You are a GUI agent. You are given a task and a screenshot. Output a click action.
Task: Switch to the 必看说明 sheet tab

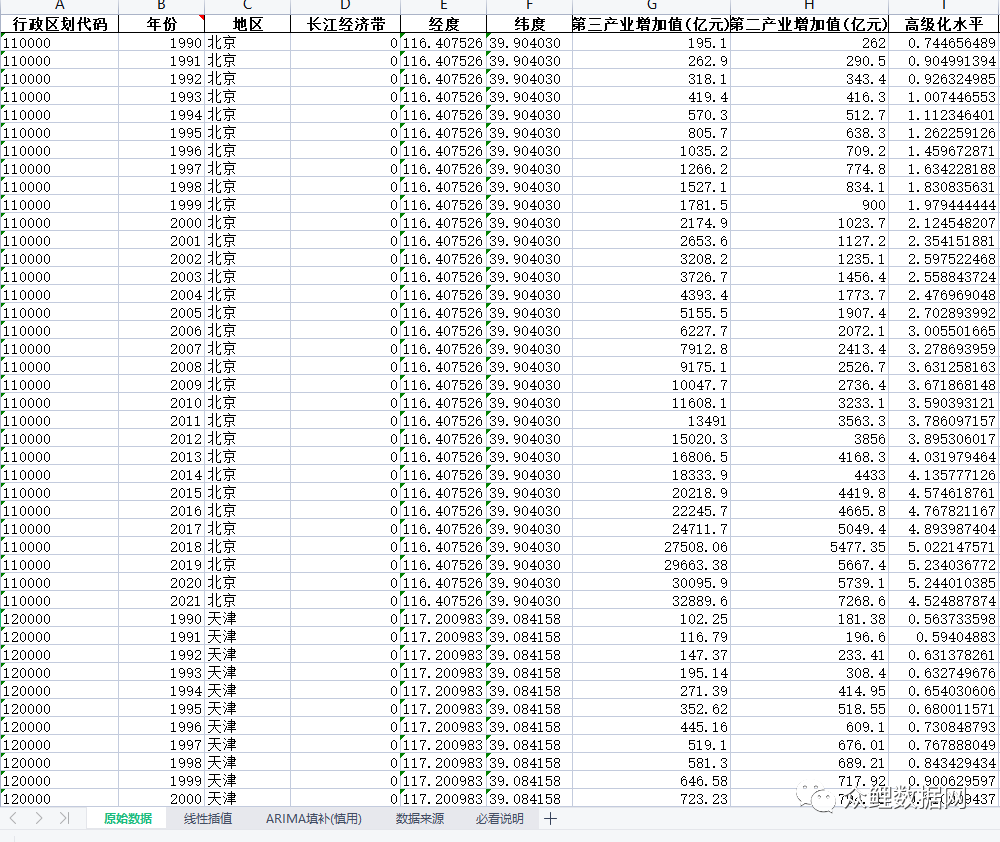[x=499, y=819]
